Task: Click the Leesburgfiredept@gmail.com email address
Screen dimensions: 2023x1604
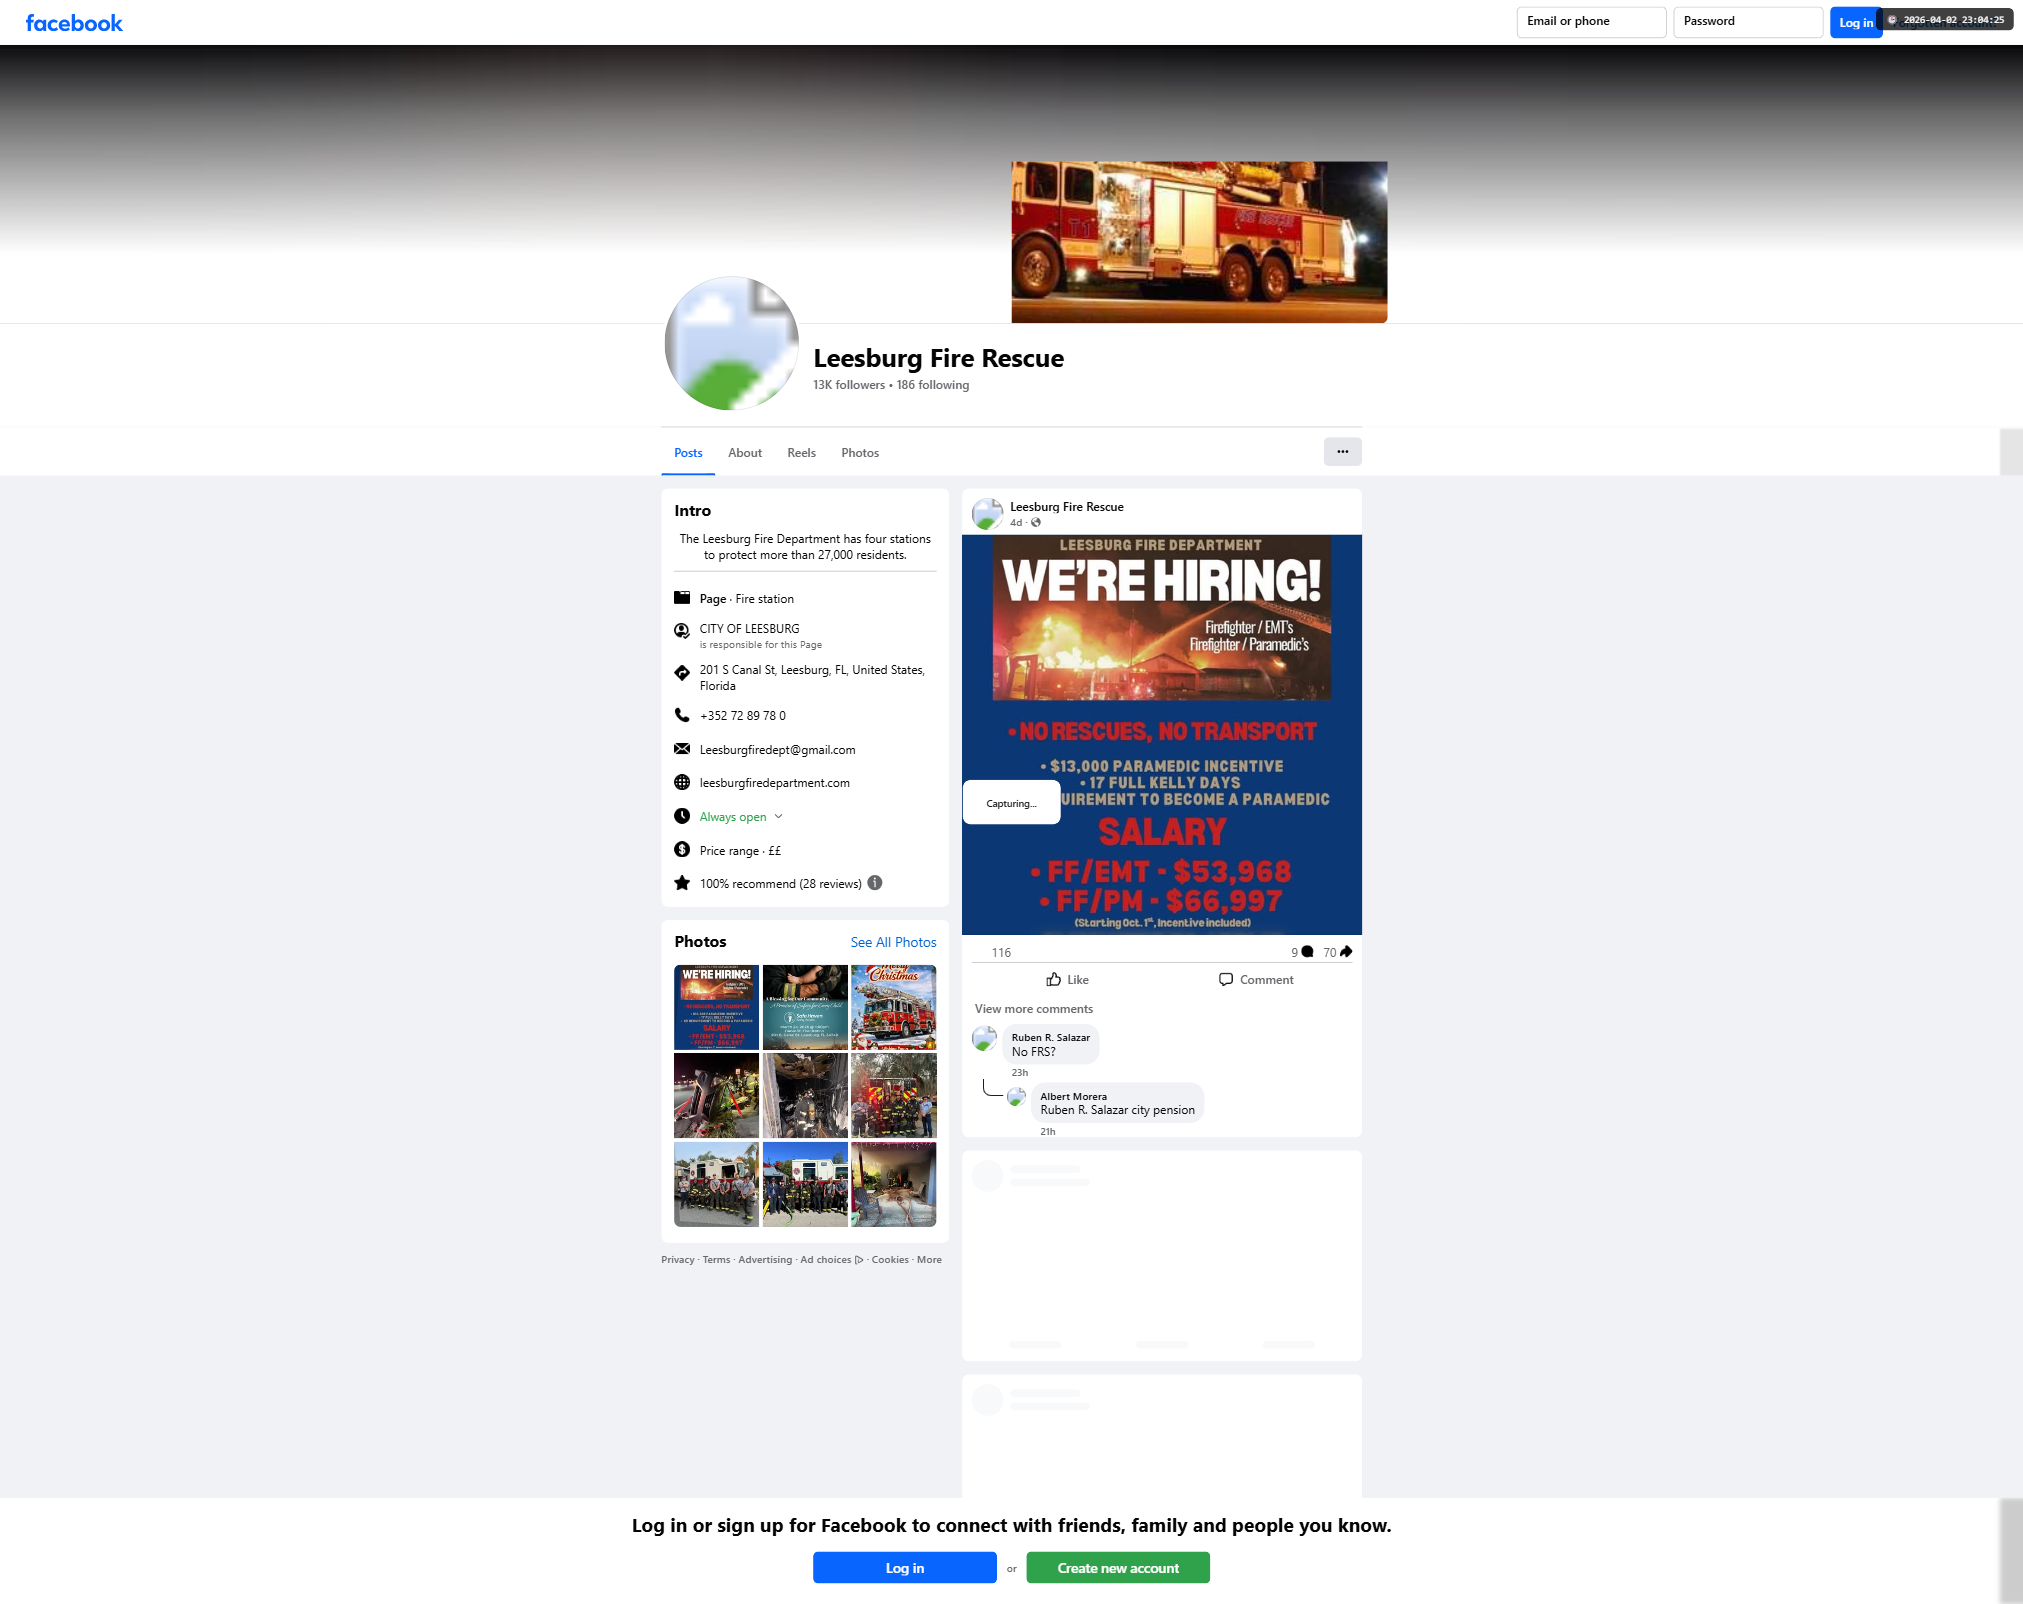Action: coord(778,750)
